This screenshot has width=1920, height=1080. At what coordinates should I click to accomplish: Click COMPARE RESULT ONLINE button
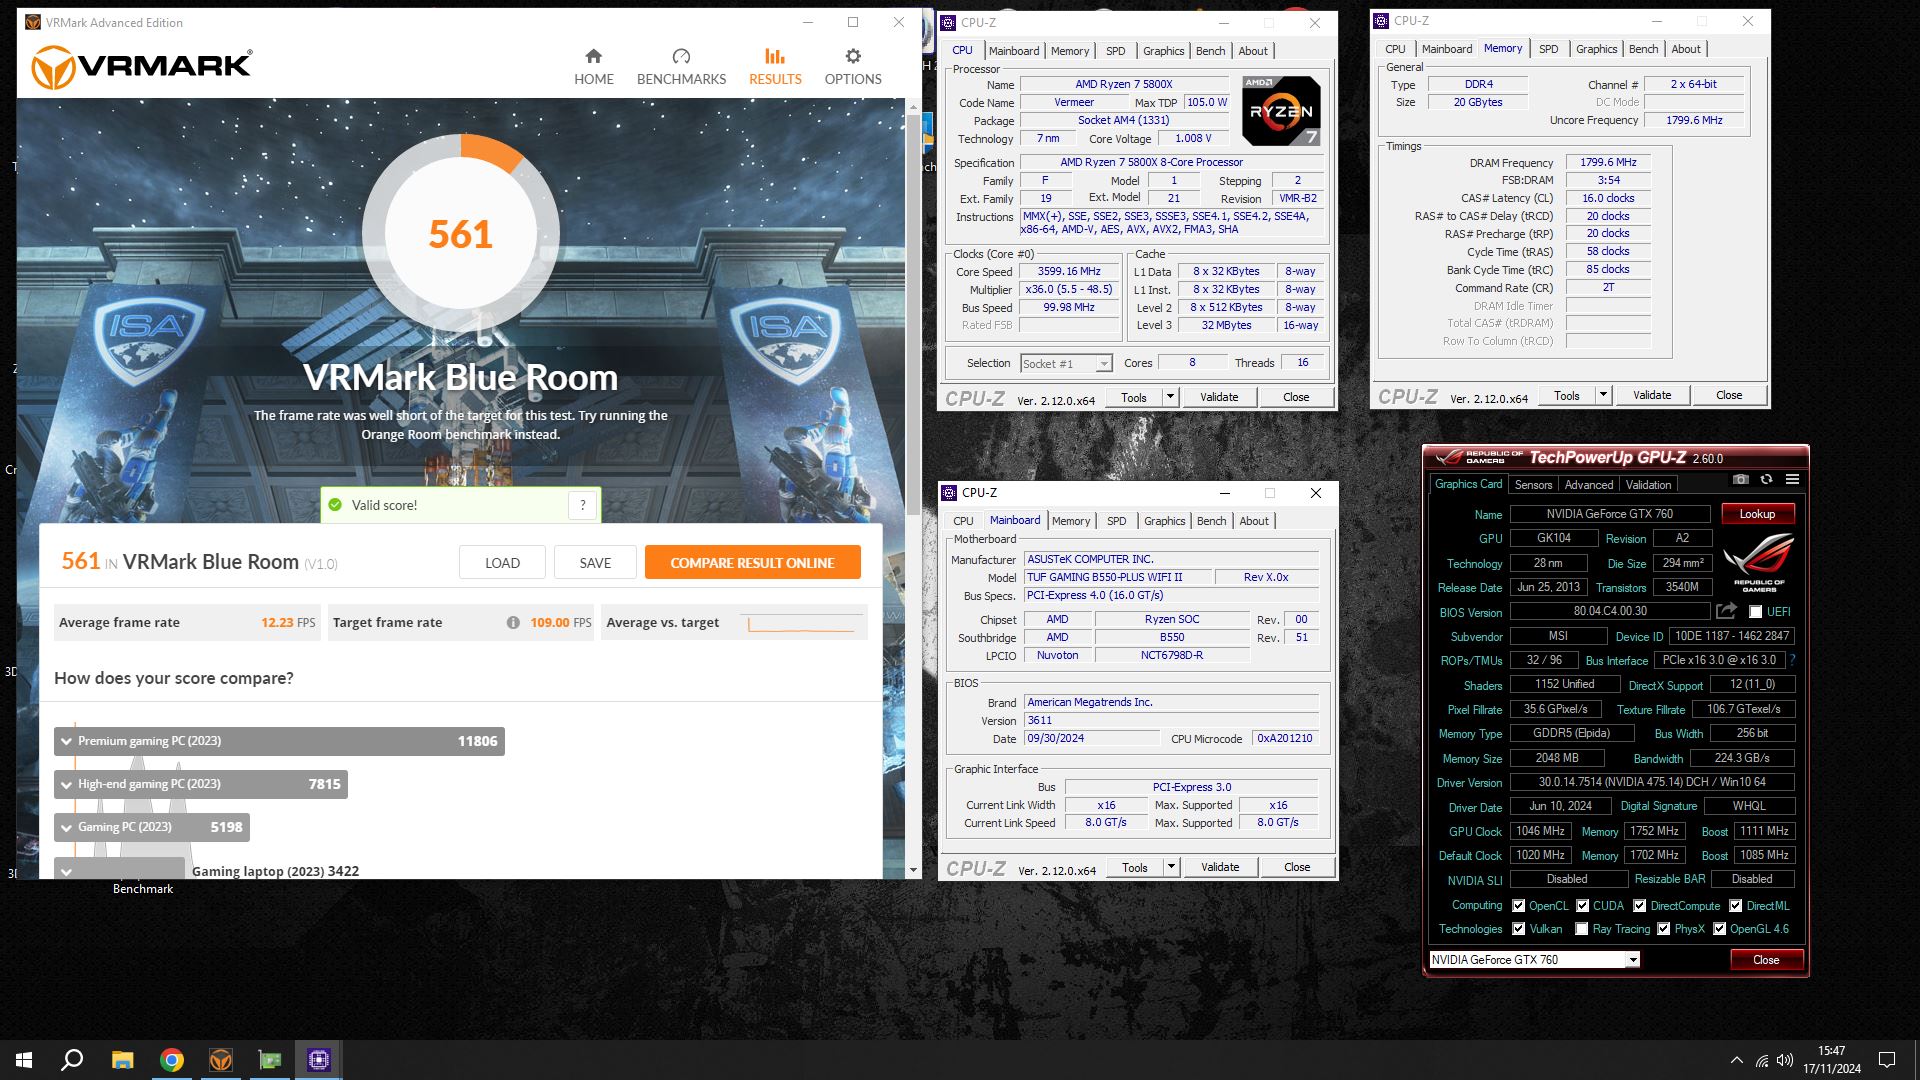[x=752, y=563]
